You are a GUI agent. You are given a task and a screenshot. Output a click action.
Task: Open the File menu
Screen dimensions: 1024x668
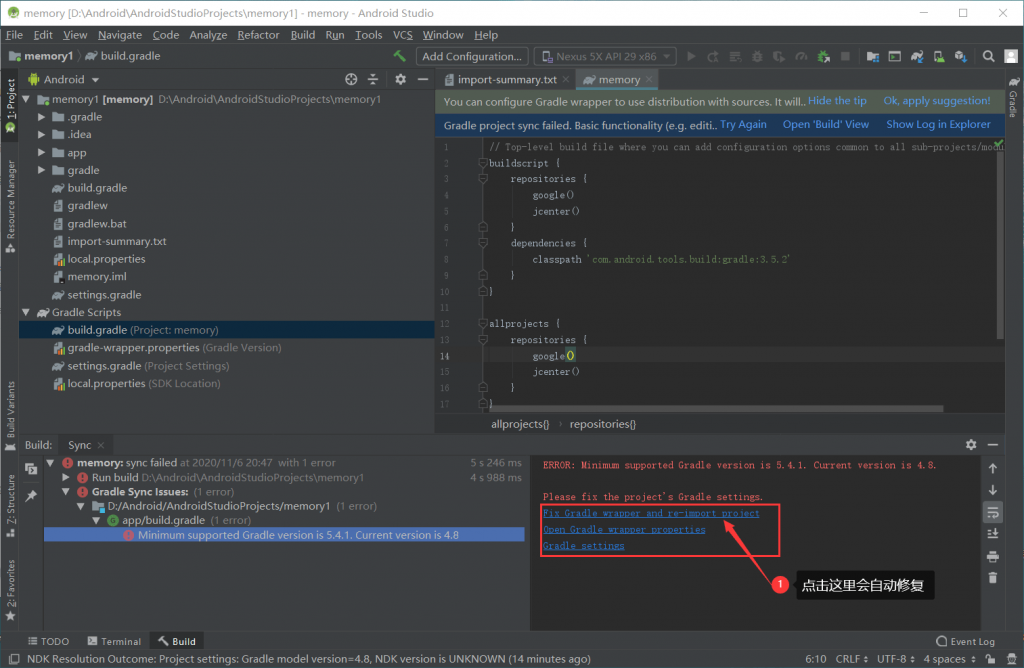click(14, 35)
